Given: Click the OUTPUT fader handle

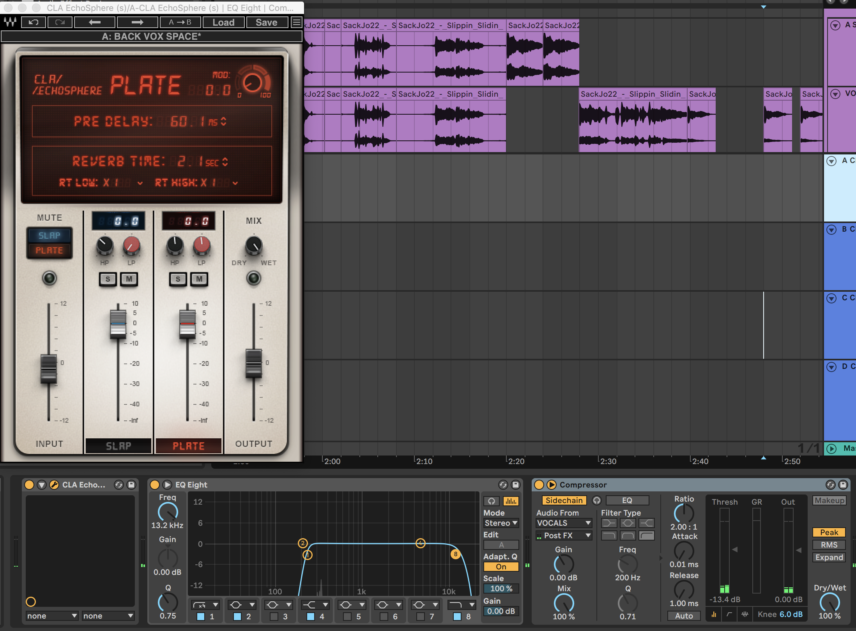Looking at the screenshot, I should pyautogui.click(x=253, y=364).
